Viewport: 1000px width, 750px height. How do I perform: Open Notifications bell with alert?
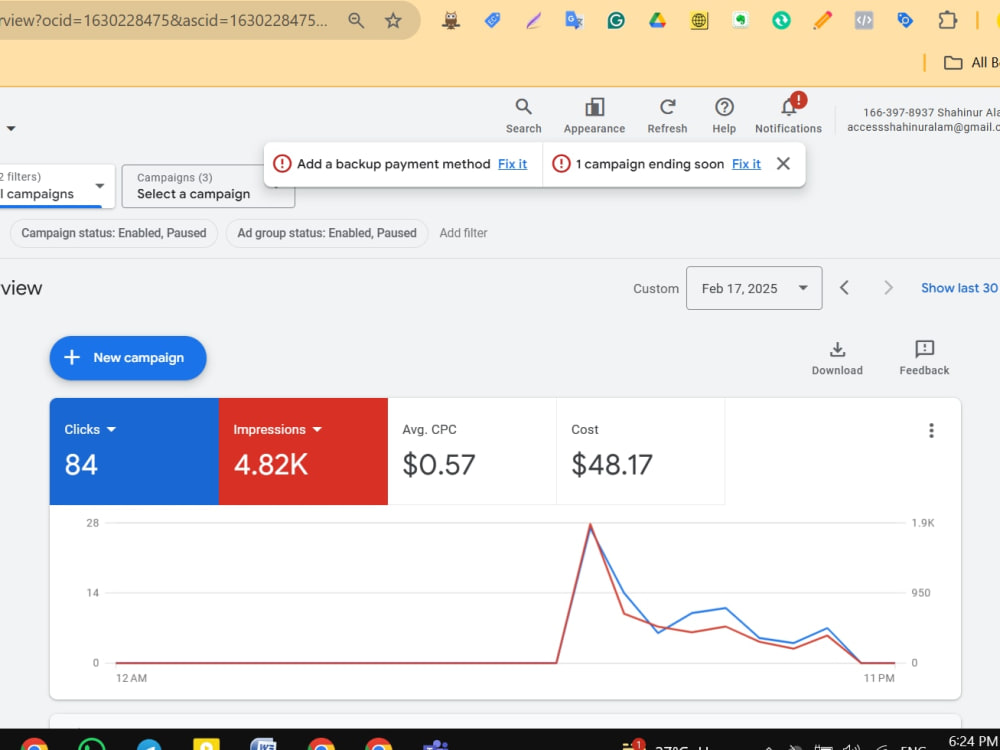[x=788, y=115]
